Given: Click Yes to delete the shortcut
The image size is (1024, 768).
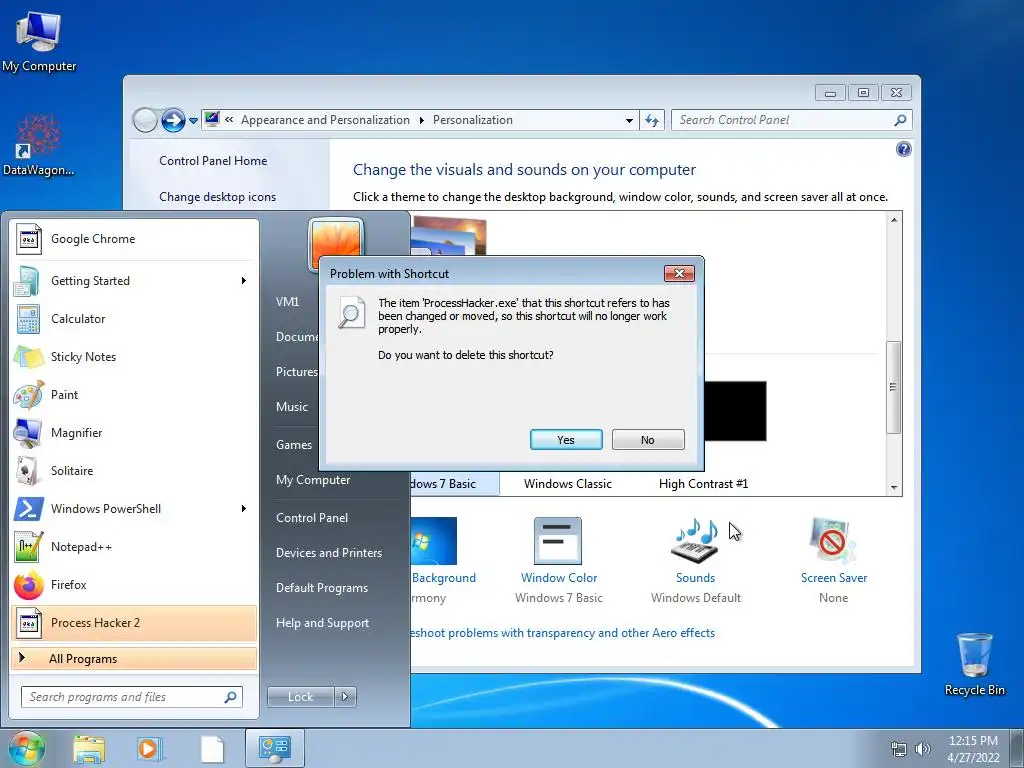Looking at the screenshot, I should [x=566, y=440].
